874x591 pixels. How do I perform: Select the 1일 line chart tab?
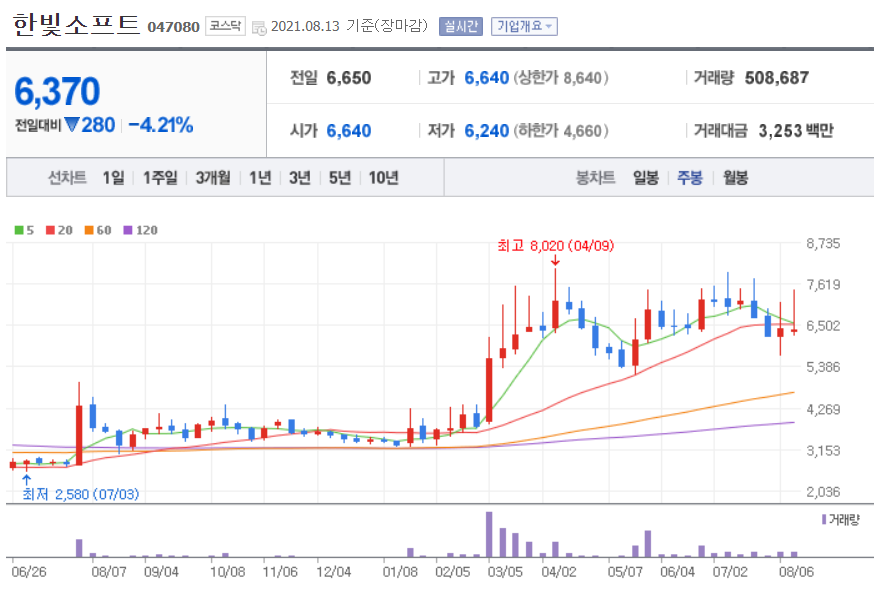coord(114,178)
